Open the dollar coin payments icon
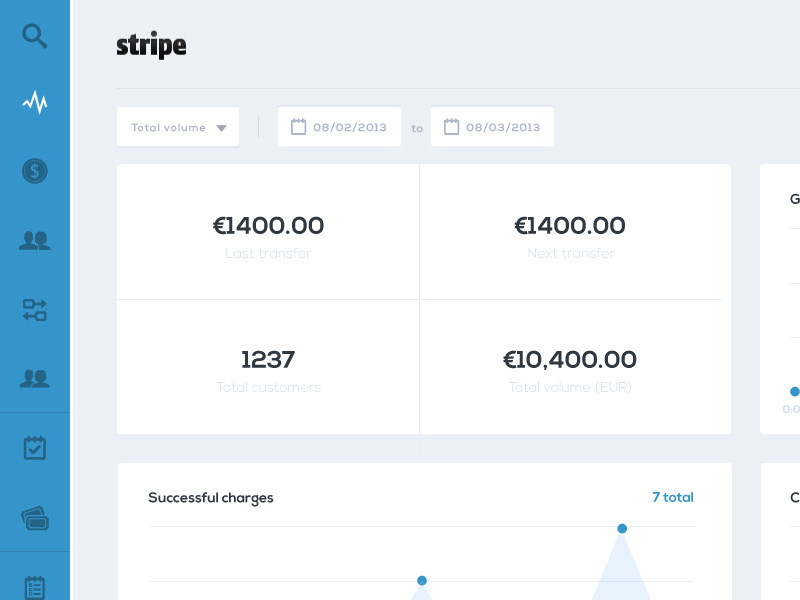 [x=35, y=171]
